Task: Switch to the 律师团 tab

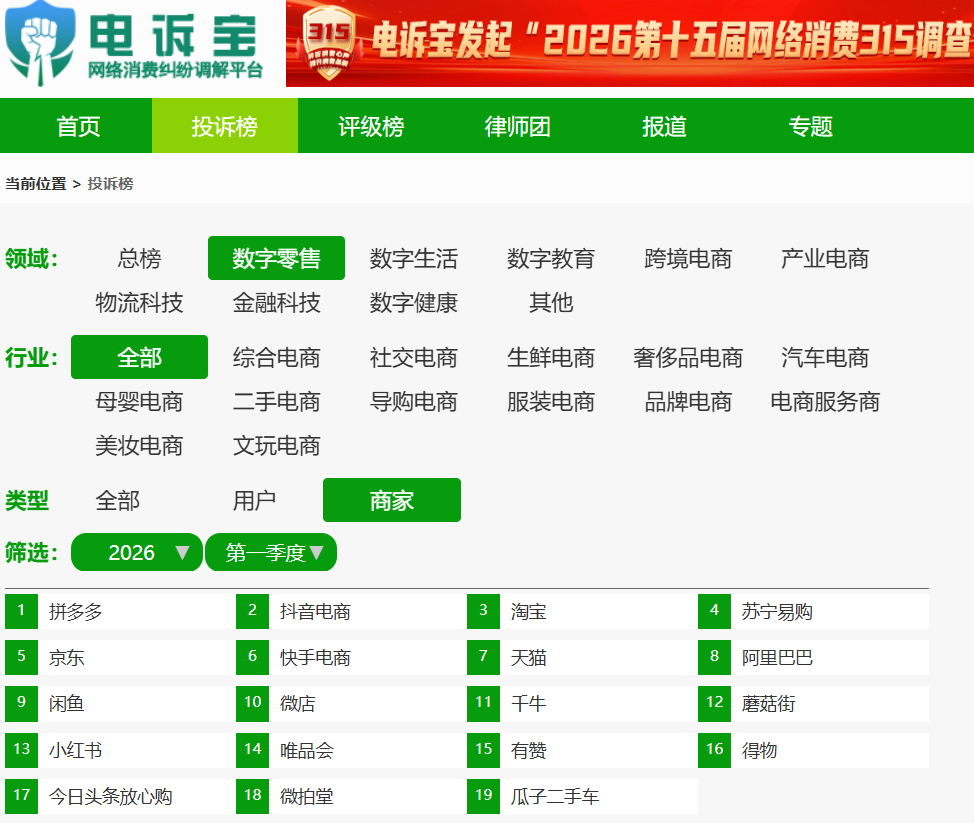Action: point(517,125)
